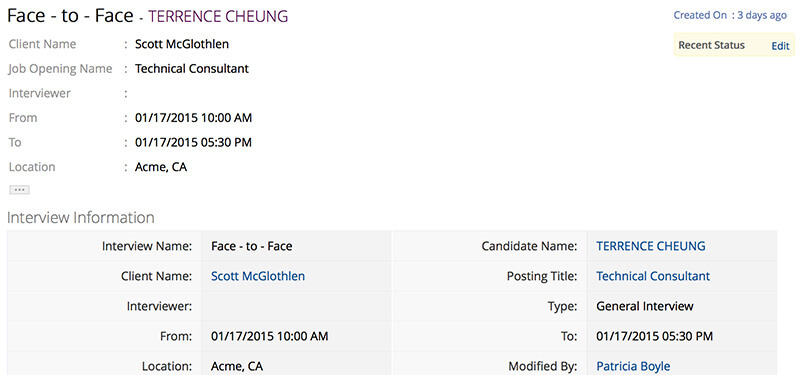Select the To date value in table
800x375 pixels.
pyautogui.click(x=654, y=336)
